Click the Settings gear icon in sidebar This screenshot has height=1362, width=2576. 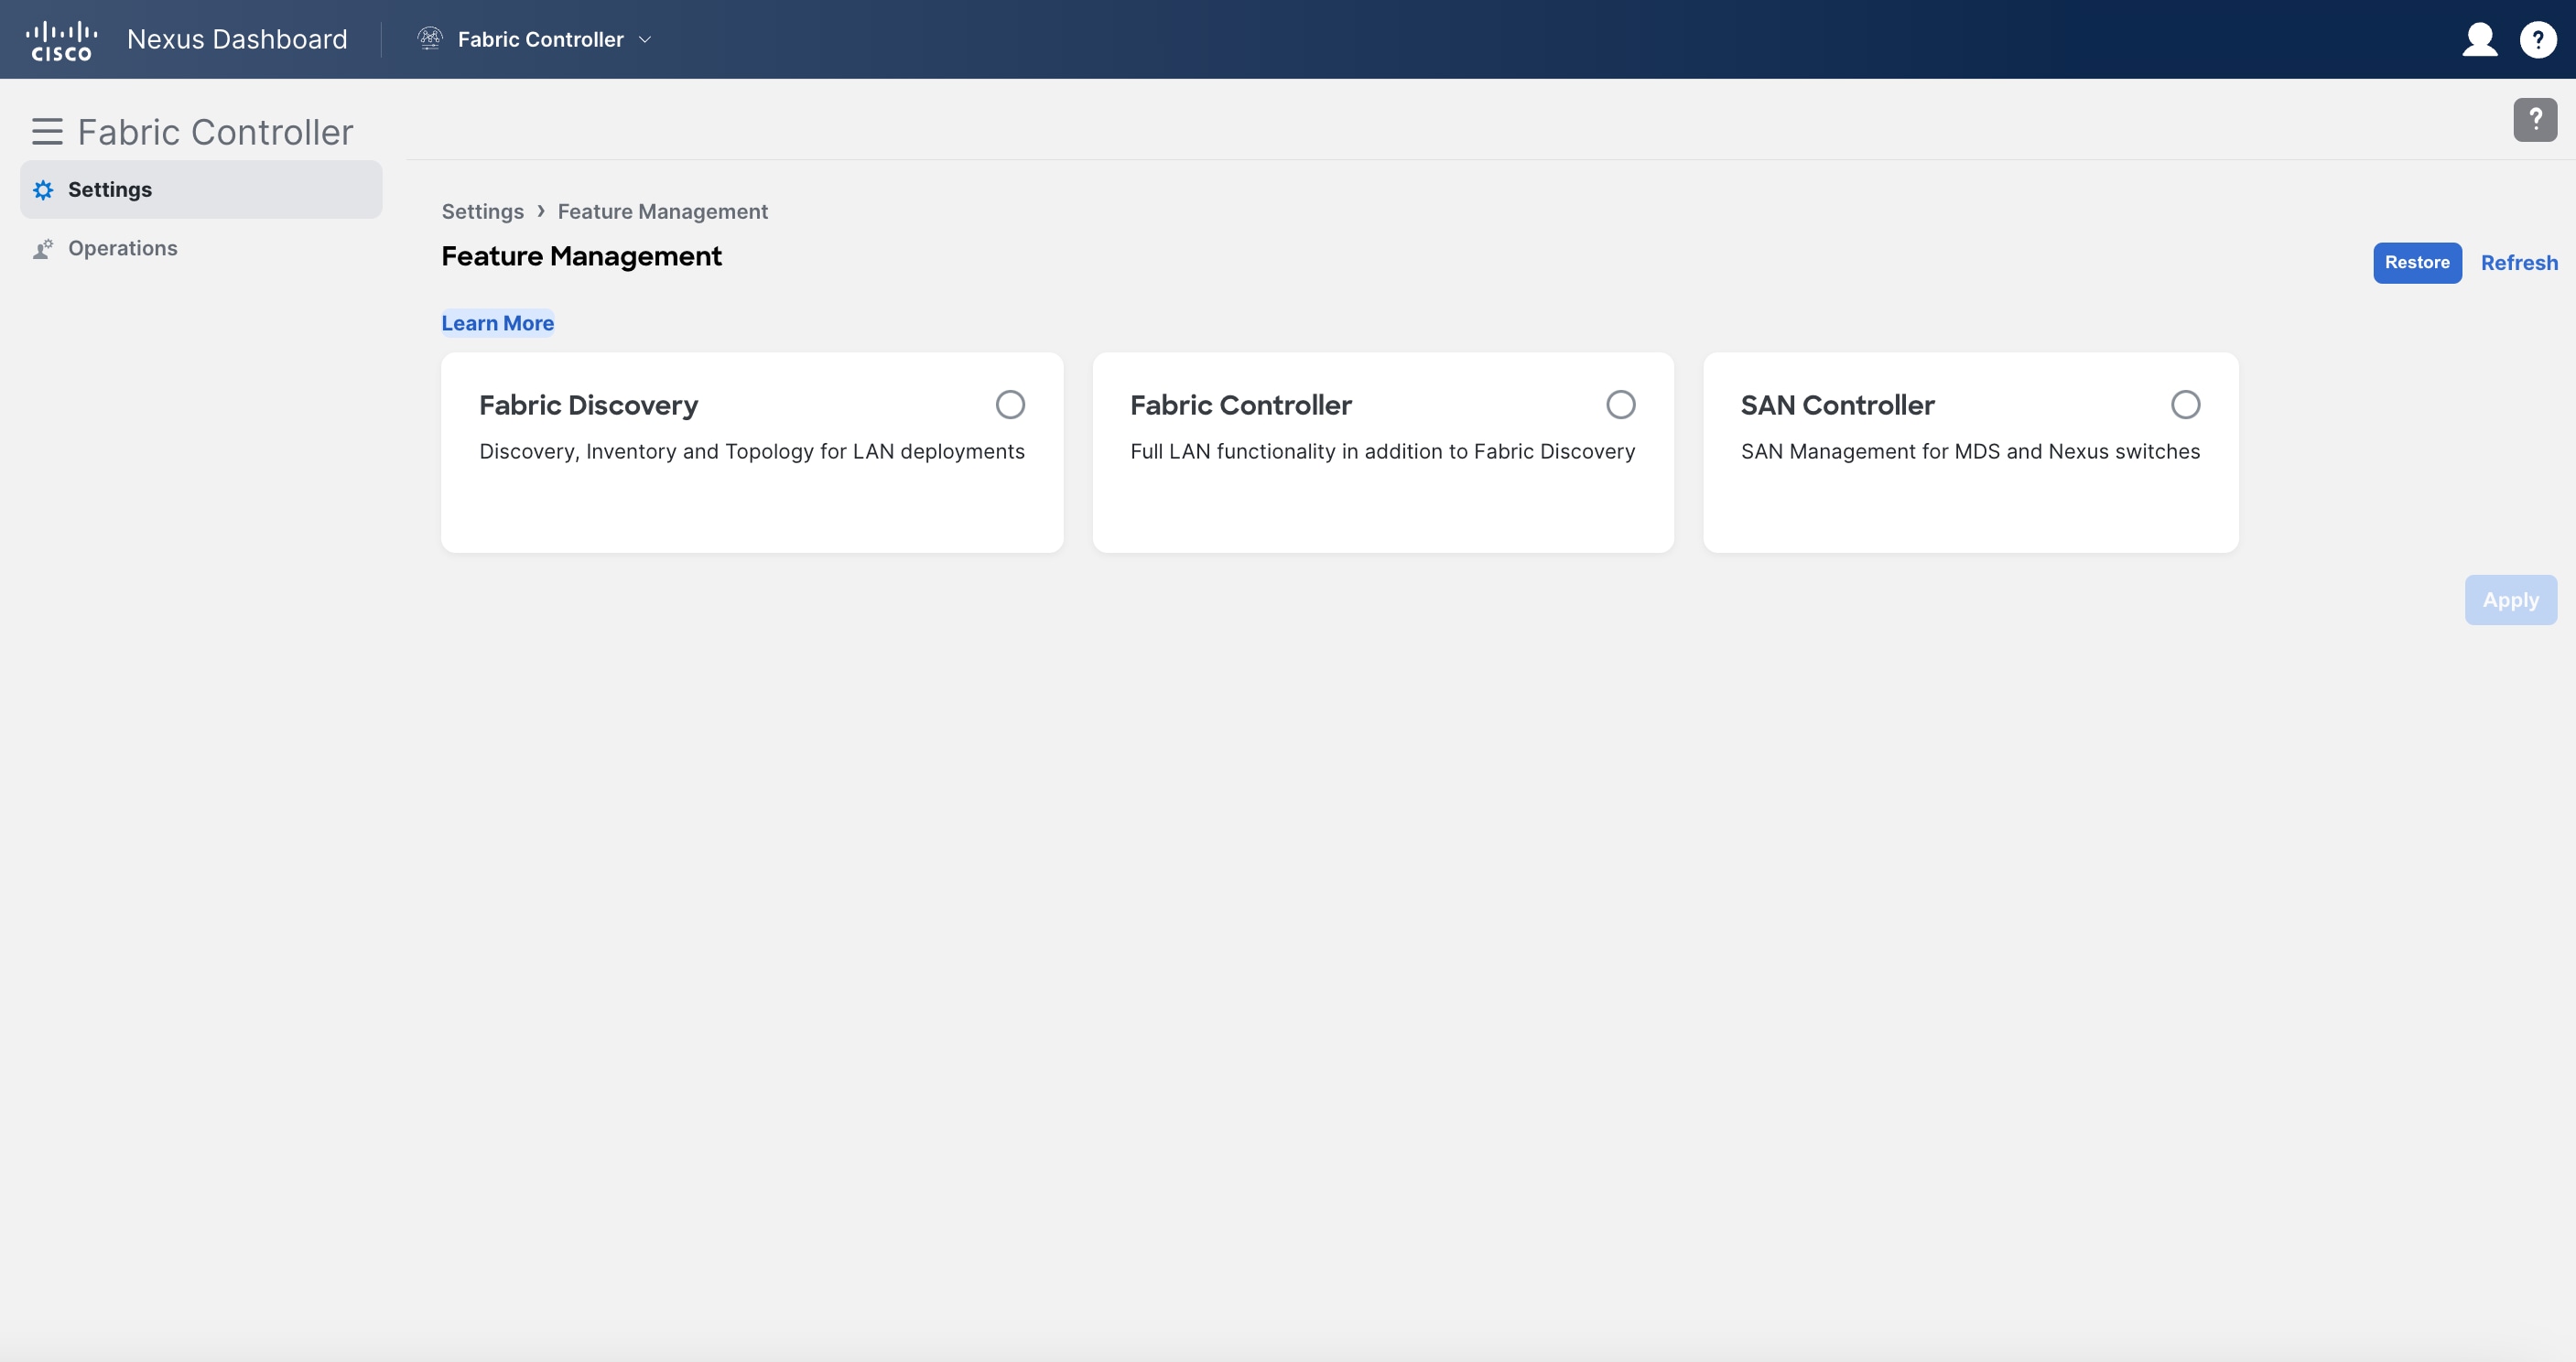(x=43, y=190)
